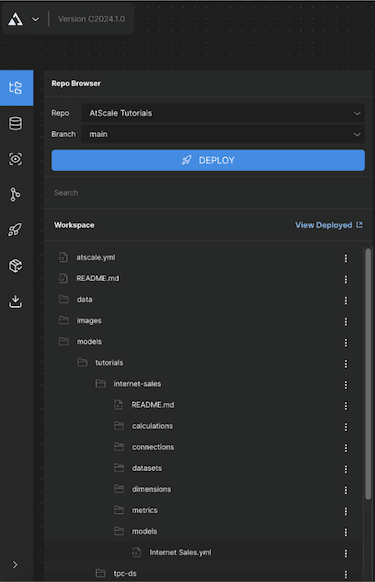This screenshot has height=582, width=375.
Task: Open options menu for metrics folder
Action: pos(346,511)
